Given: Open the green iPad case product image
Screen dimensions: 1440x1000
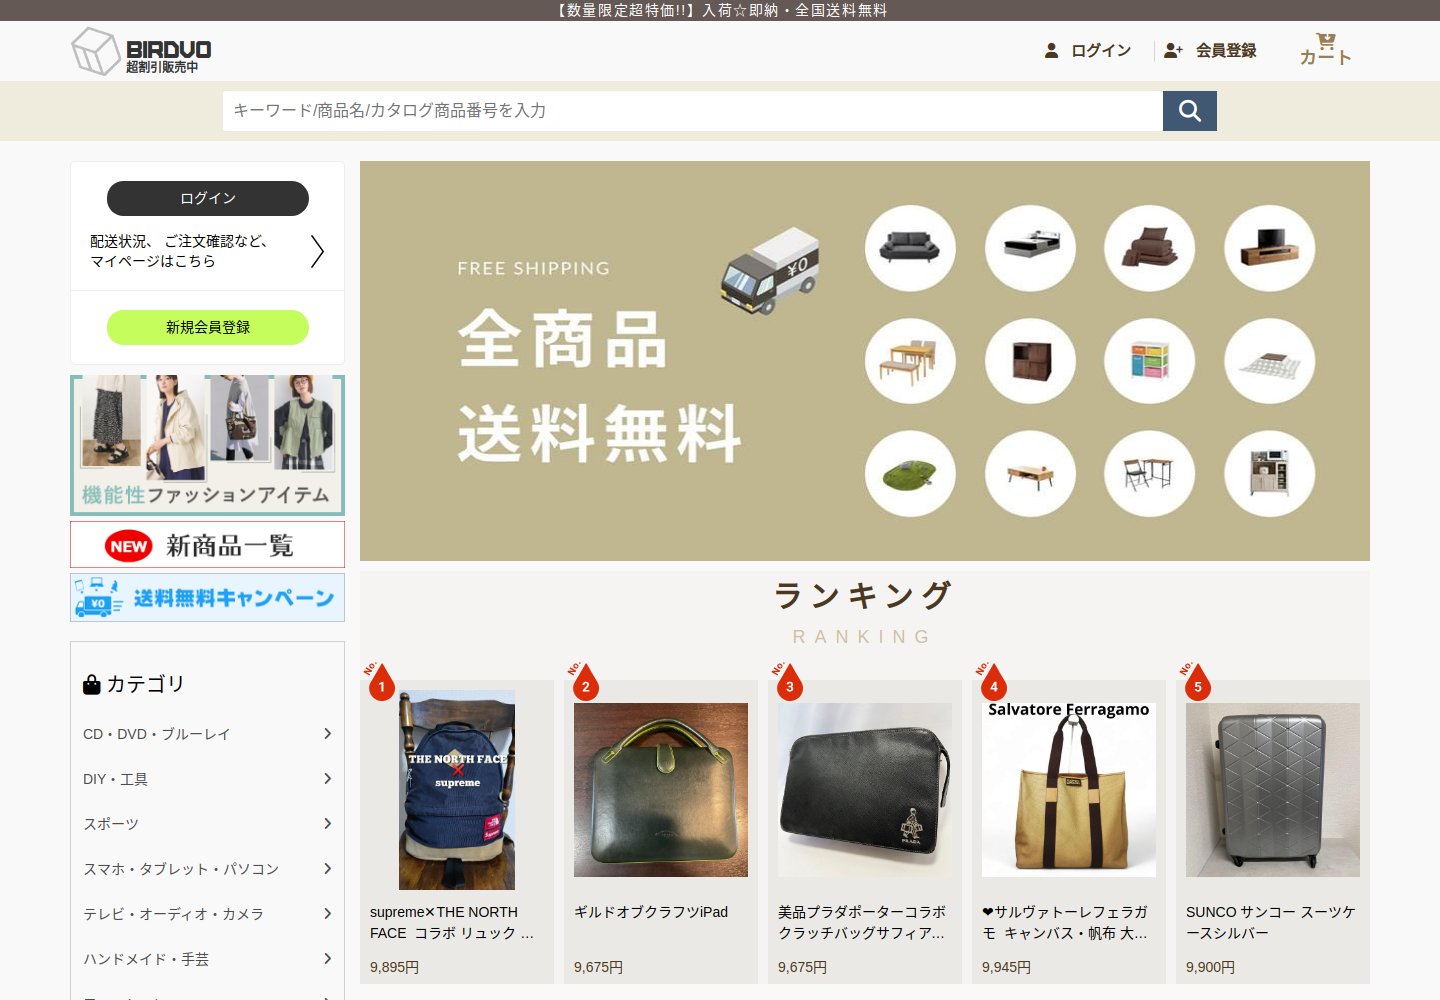Looking at the screenshot, I should (661, 790).
